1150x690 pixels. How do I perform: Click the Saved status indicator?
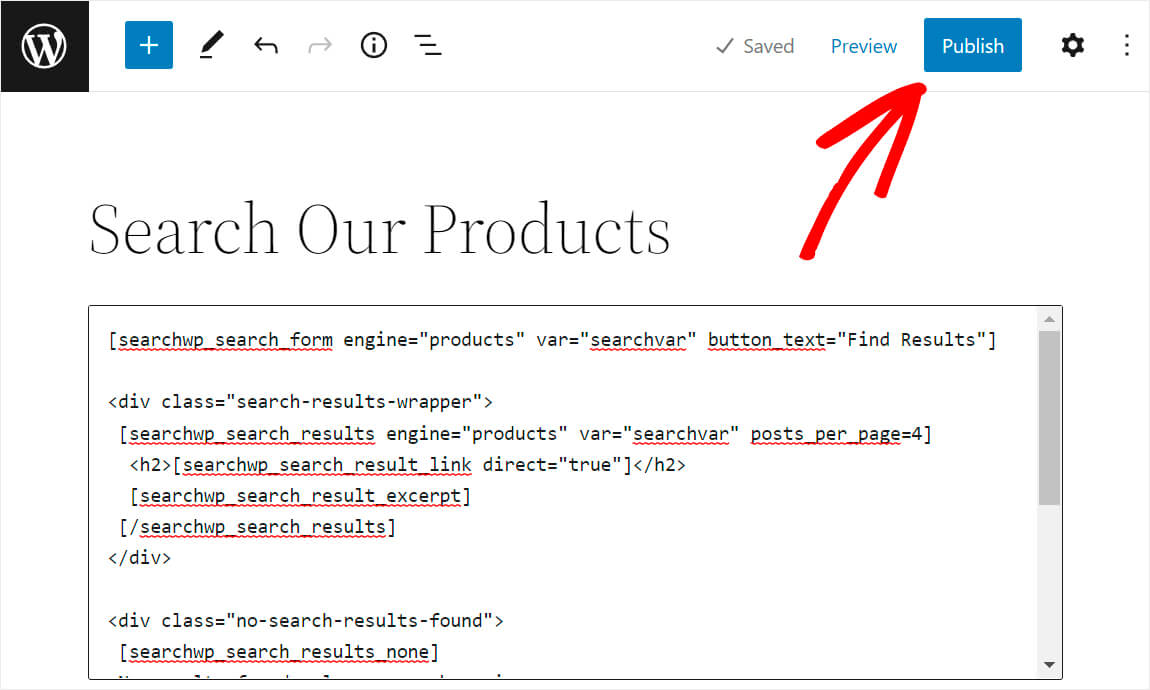coord(755,46)
